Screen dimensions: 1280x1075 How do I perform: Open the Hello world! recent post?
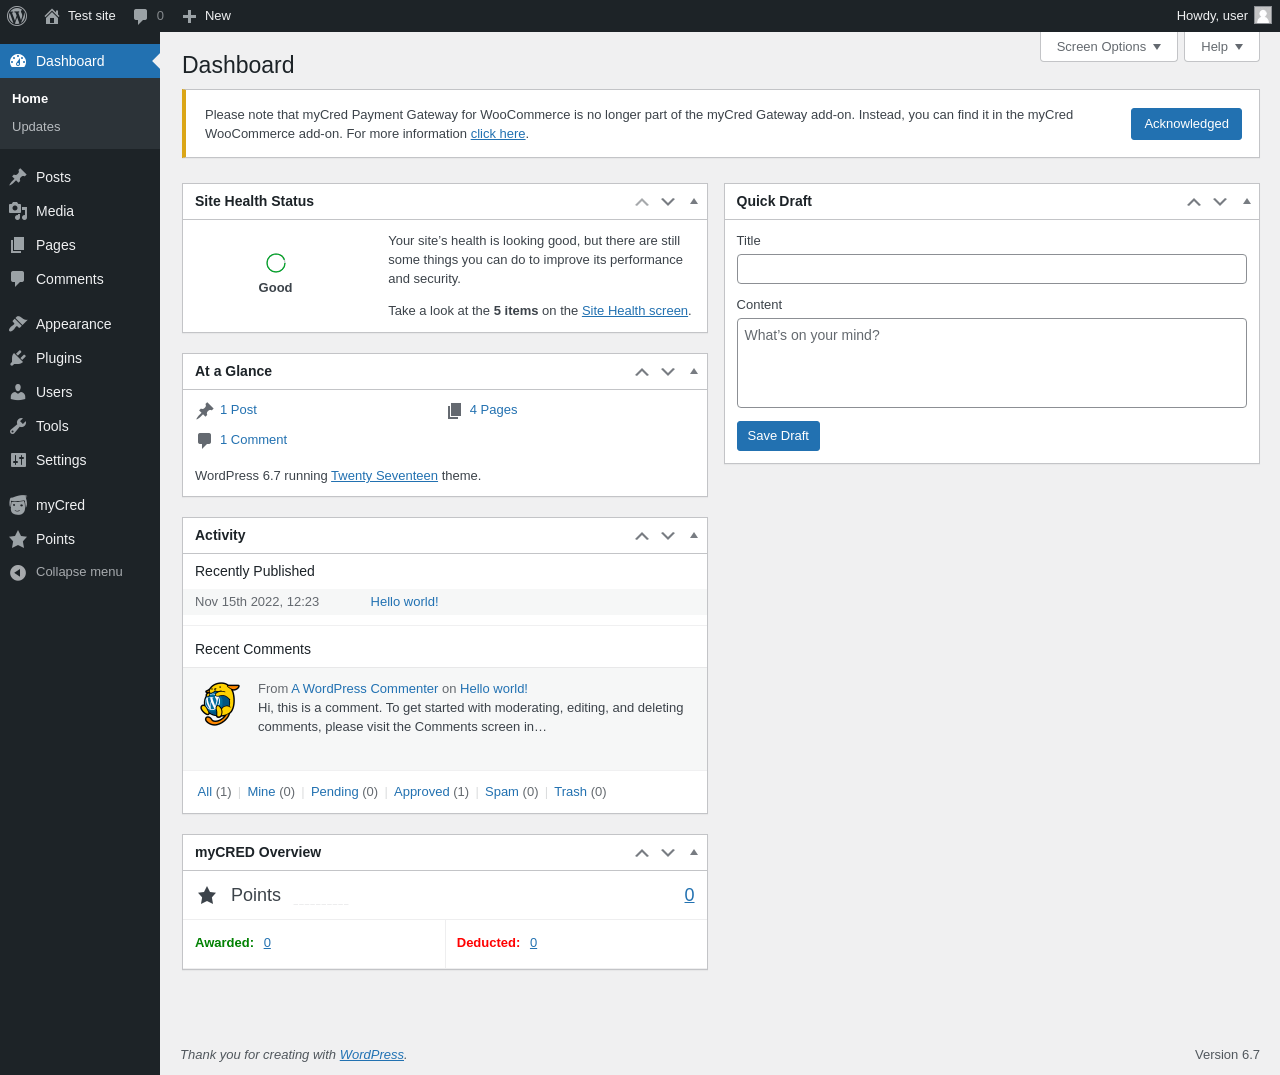404,602
